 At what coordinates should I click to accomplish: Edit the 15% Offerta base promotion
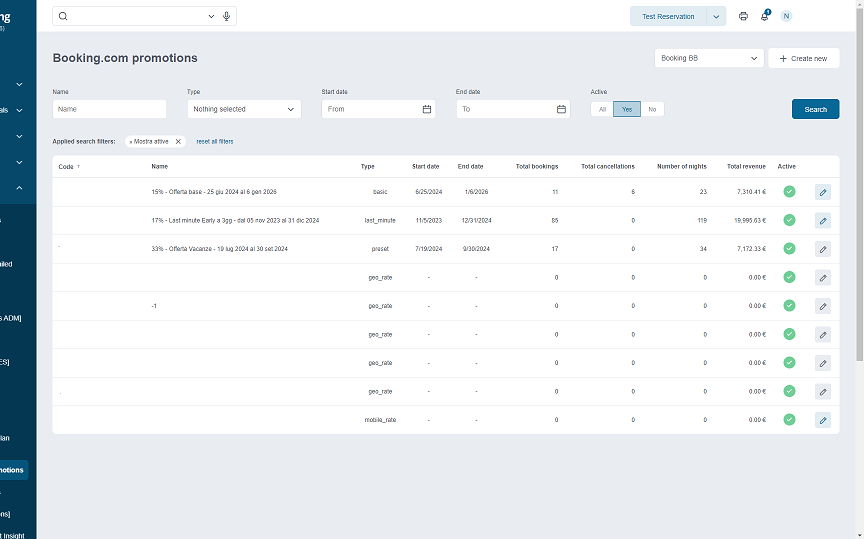coord(822,192)
